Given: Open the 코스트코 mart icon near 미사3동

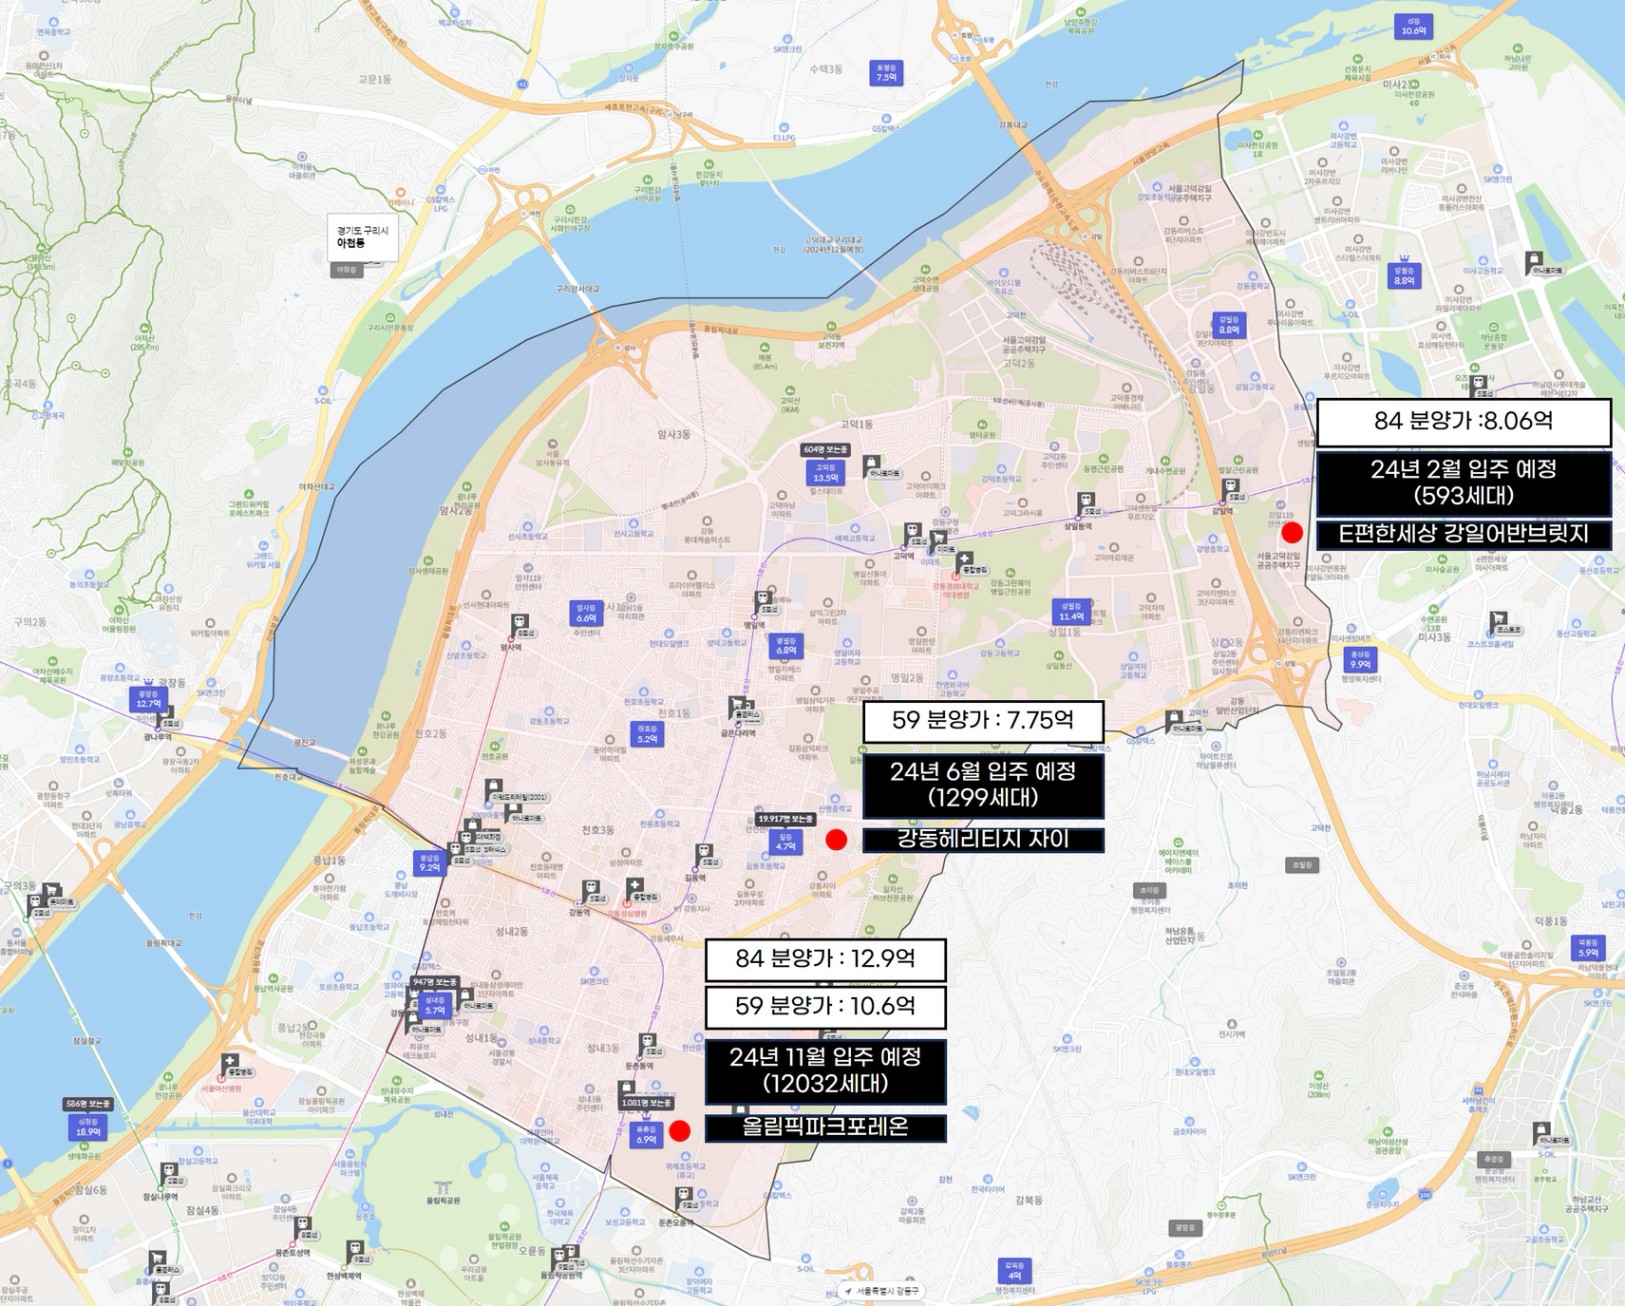Looking at the screenshot, I should [x=1497, y=623].
